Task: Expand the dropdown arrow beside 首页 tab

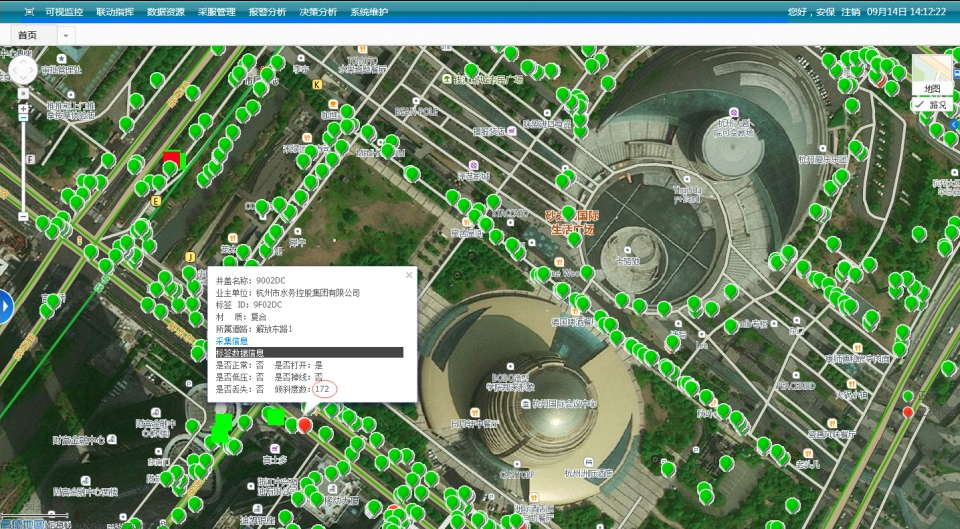Action: (66, 35)
